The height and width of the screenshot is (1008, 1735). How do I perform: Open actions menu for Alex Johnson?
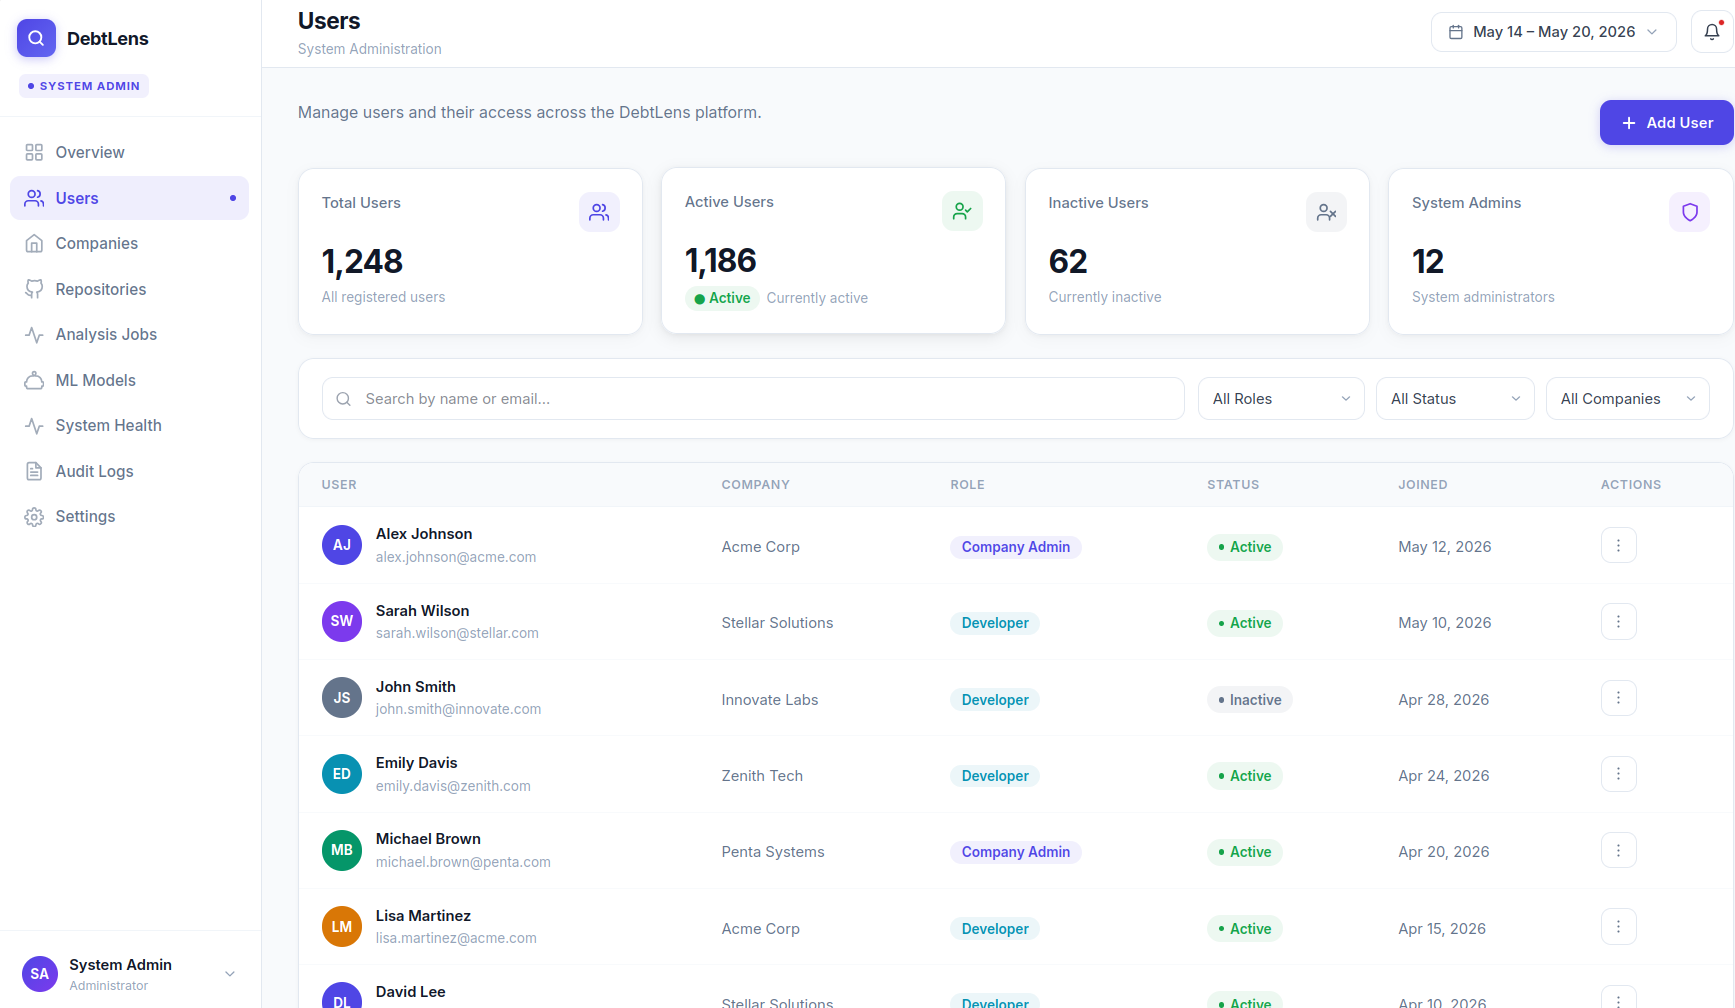(x=1618, y=545)
